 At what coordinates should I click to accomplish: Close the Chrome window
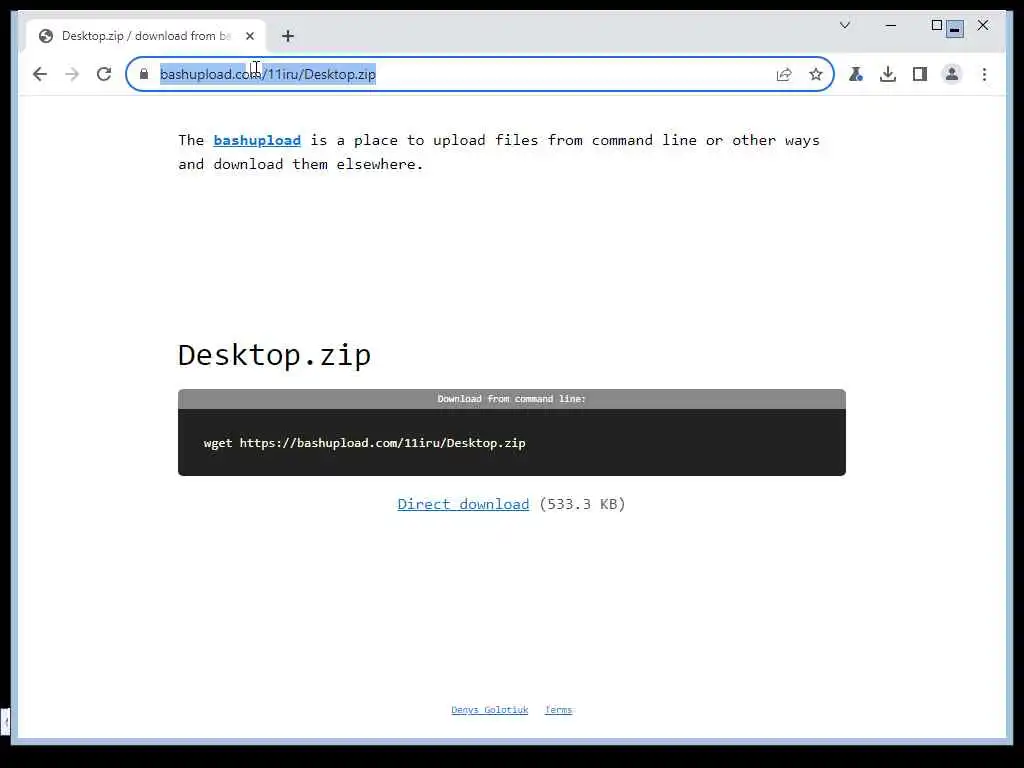(x=983, y=25)
